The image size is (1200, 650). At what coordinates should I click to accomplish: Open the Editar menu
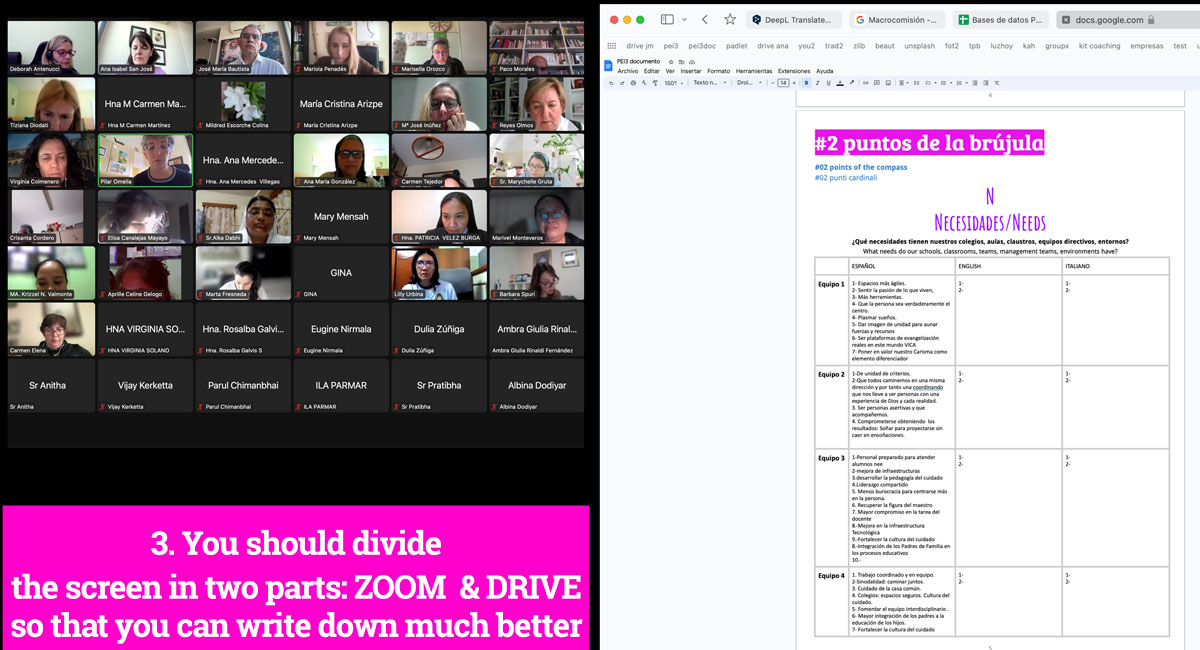point(652,71)
